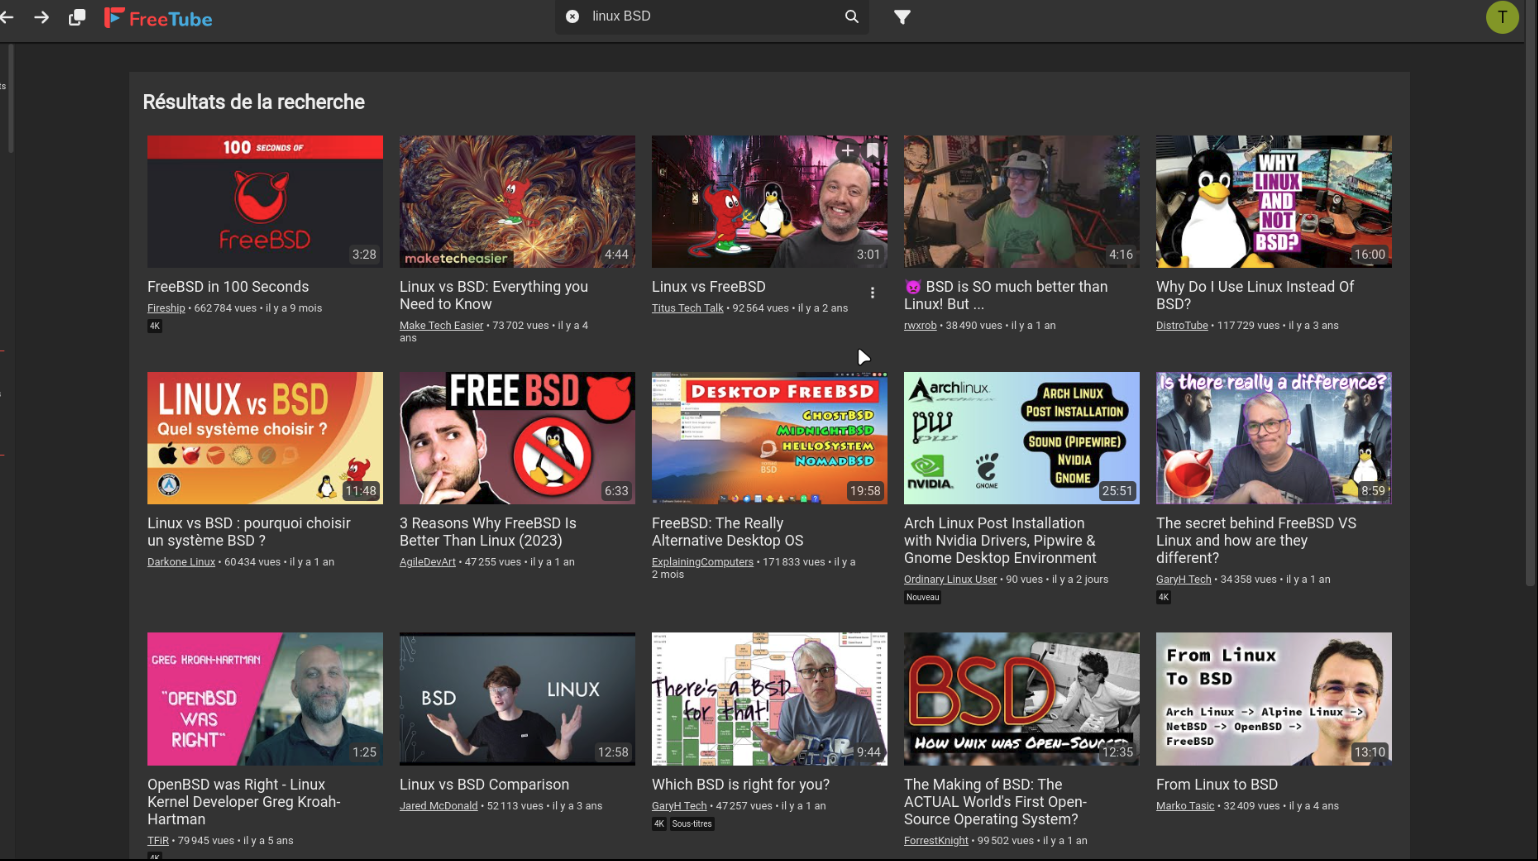Image resolution: width=1538 pixels, height=861 pixels.
Task: Open the '3 Reasons Why FreeBSD Is Better' thumbnail
Action: [516, 438]
